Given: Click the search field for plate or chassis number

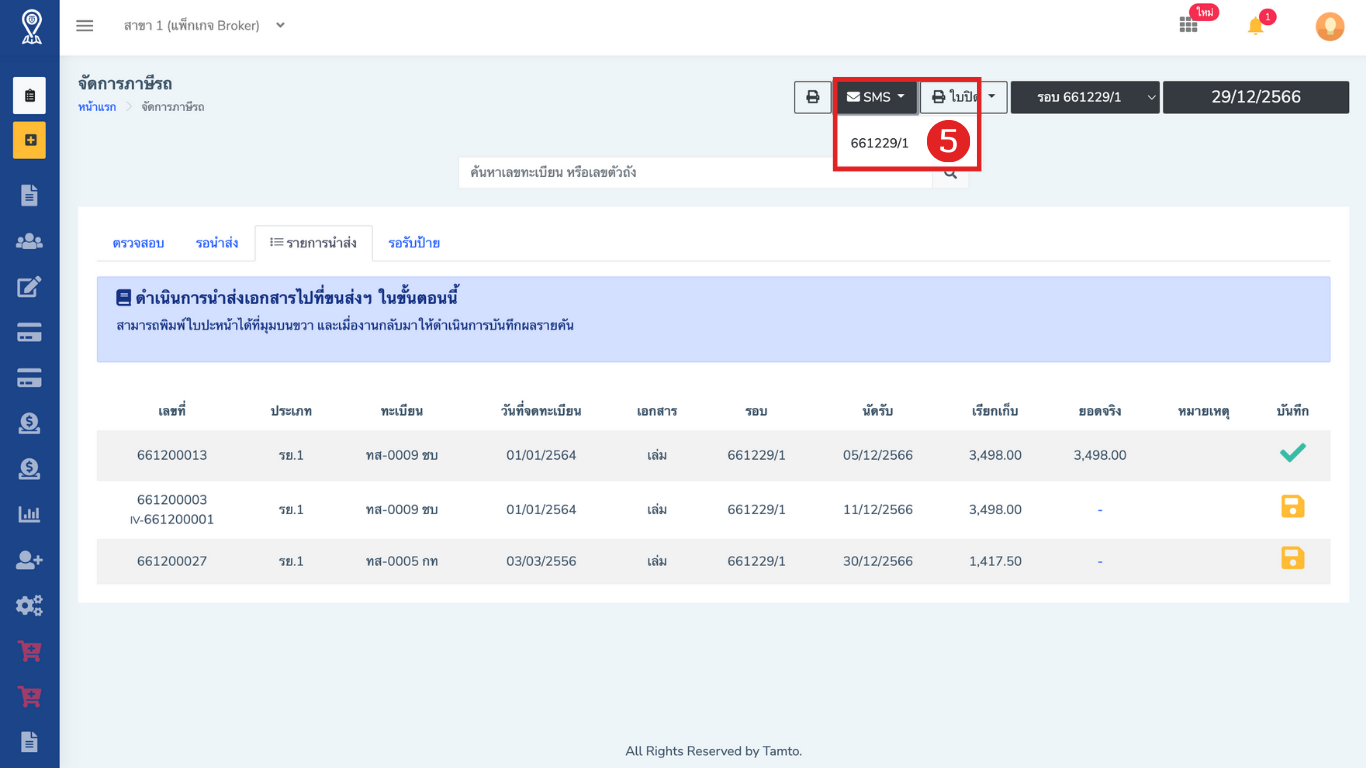Looking at the screenshot, I should tap(696, 173).
